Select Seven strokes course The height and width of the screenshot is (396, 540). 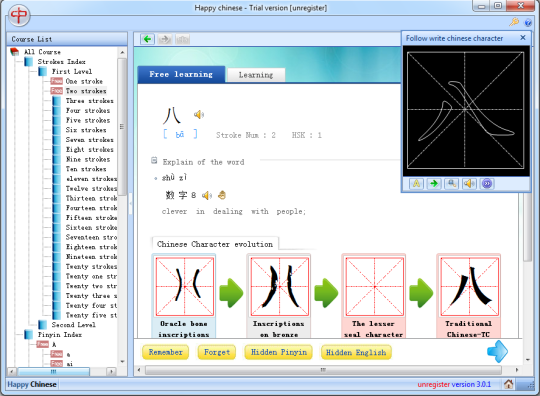click(x=90, y=140)
